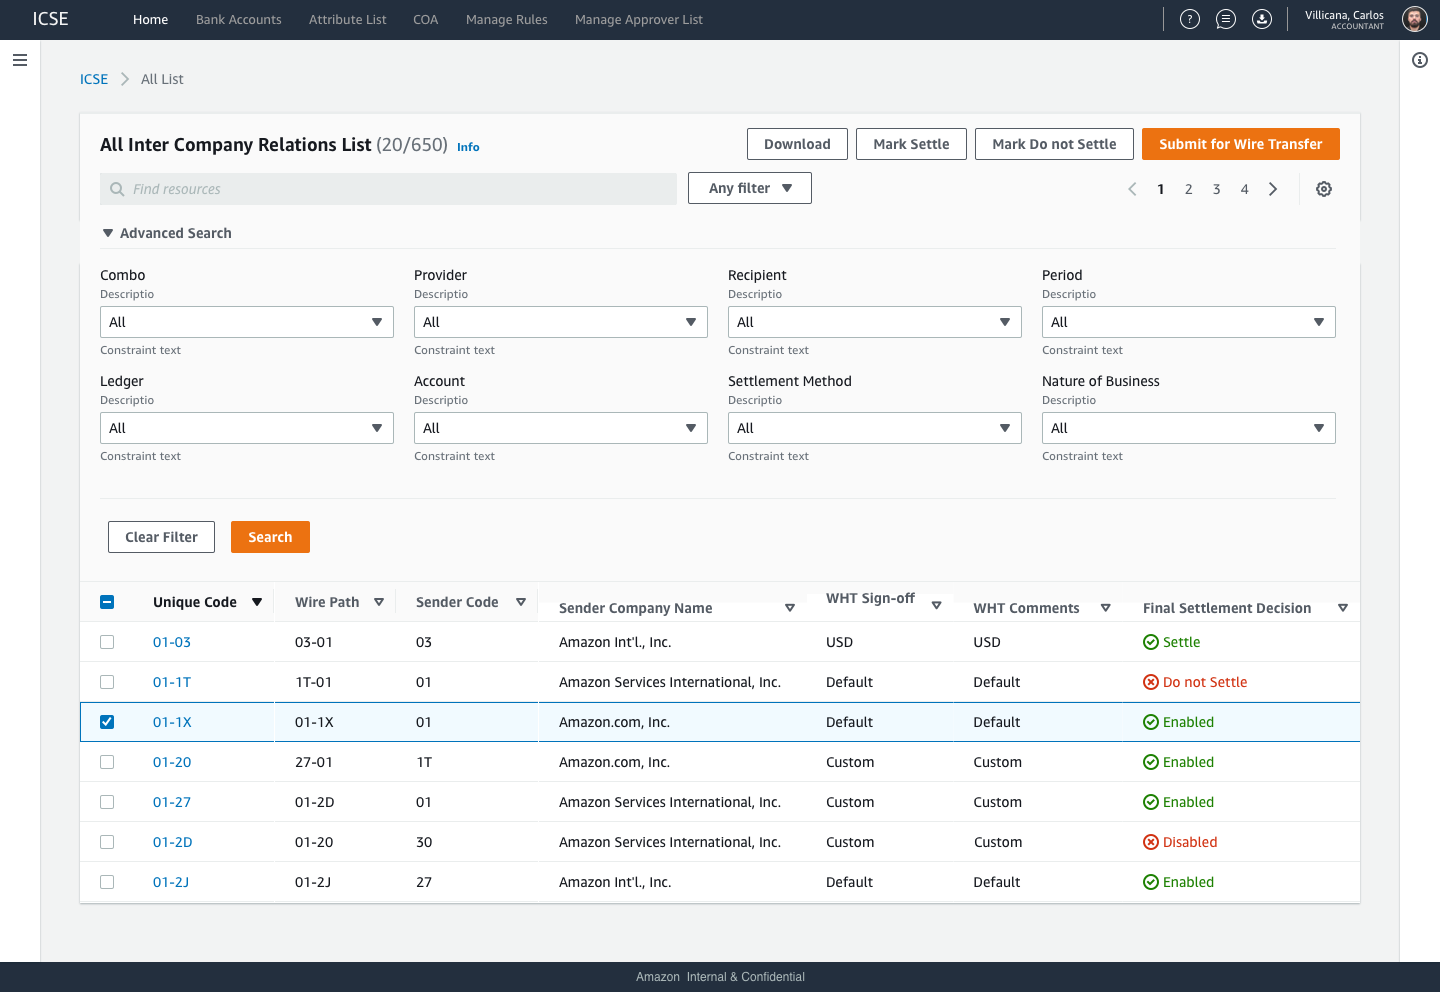The height and width of the screenshot is (992, 1440).
Task: Click Mark Do not Settle button
Action: pos(1054,144)
